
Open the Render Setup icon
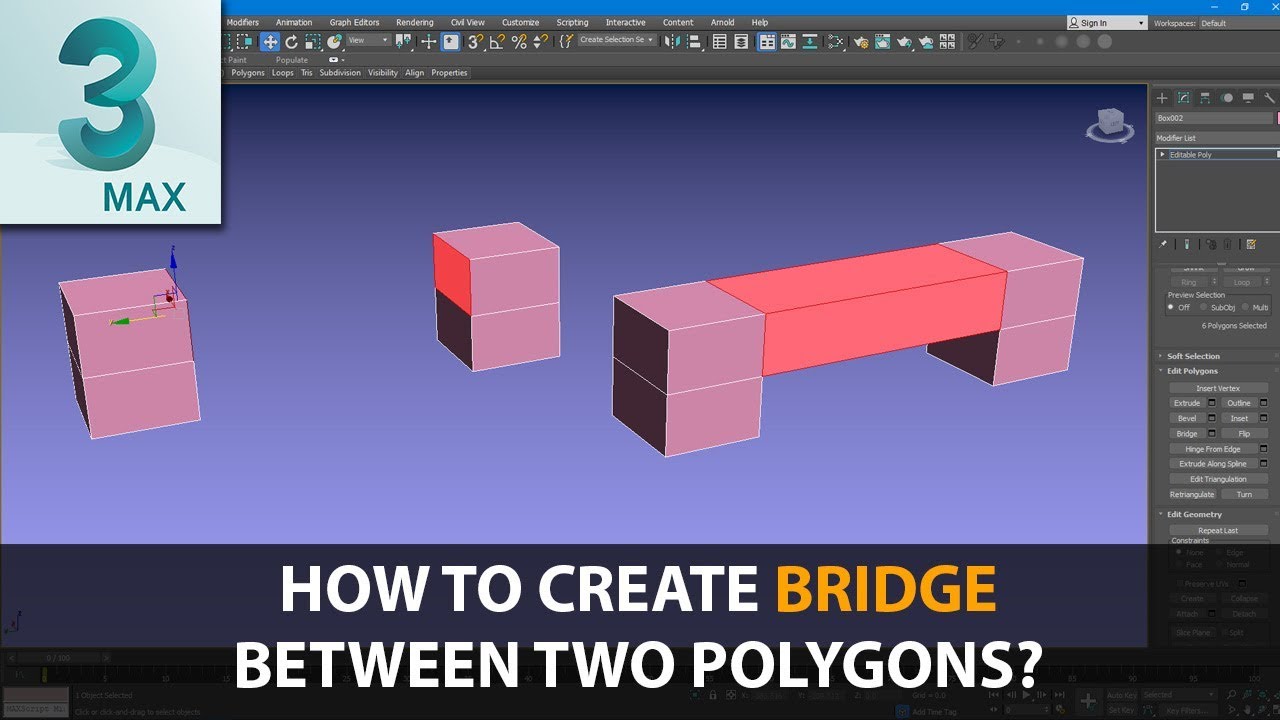click(x=860, y=41)
